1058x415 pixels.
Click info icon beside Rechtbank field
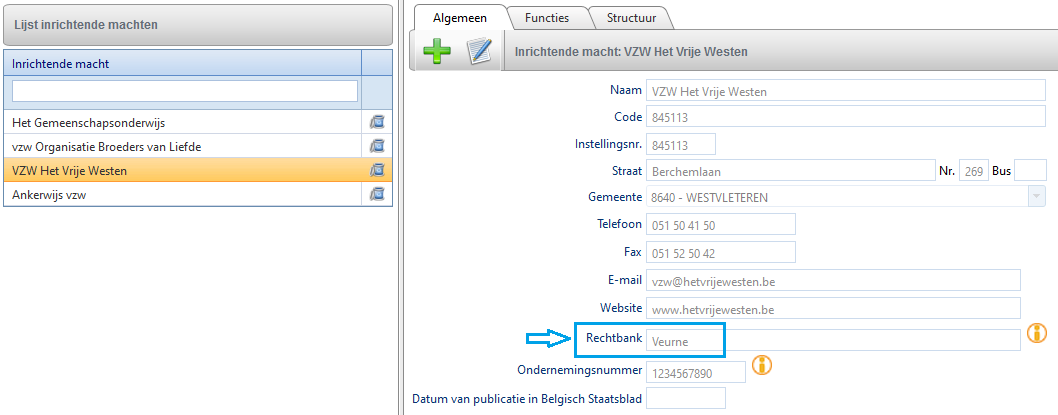point(1036,333)
